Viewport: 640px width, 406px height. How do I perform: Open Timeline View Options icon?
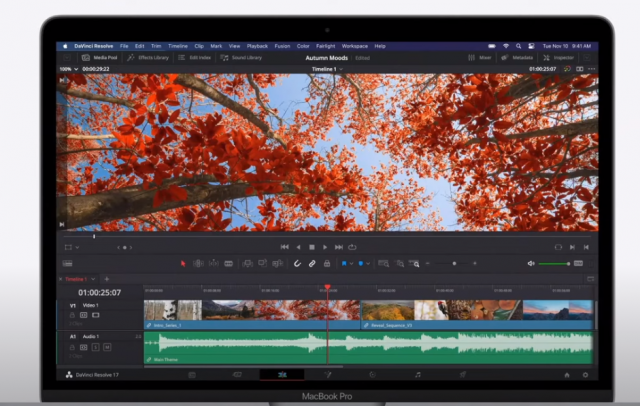coord(67,264)
